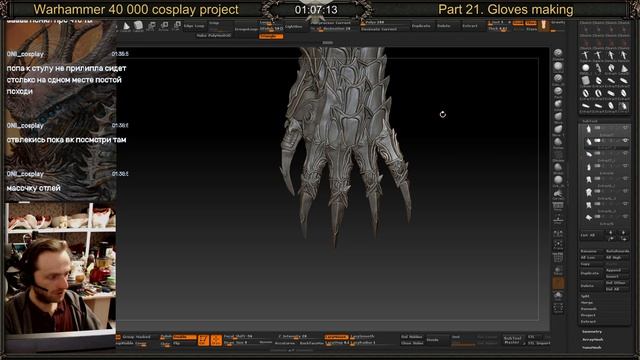The image size is (640, 360).
Task: Click the stream timer reading 01:07:13
Action: coord(316,9)
